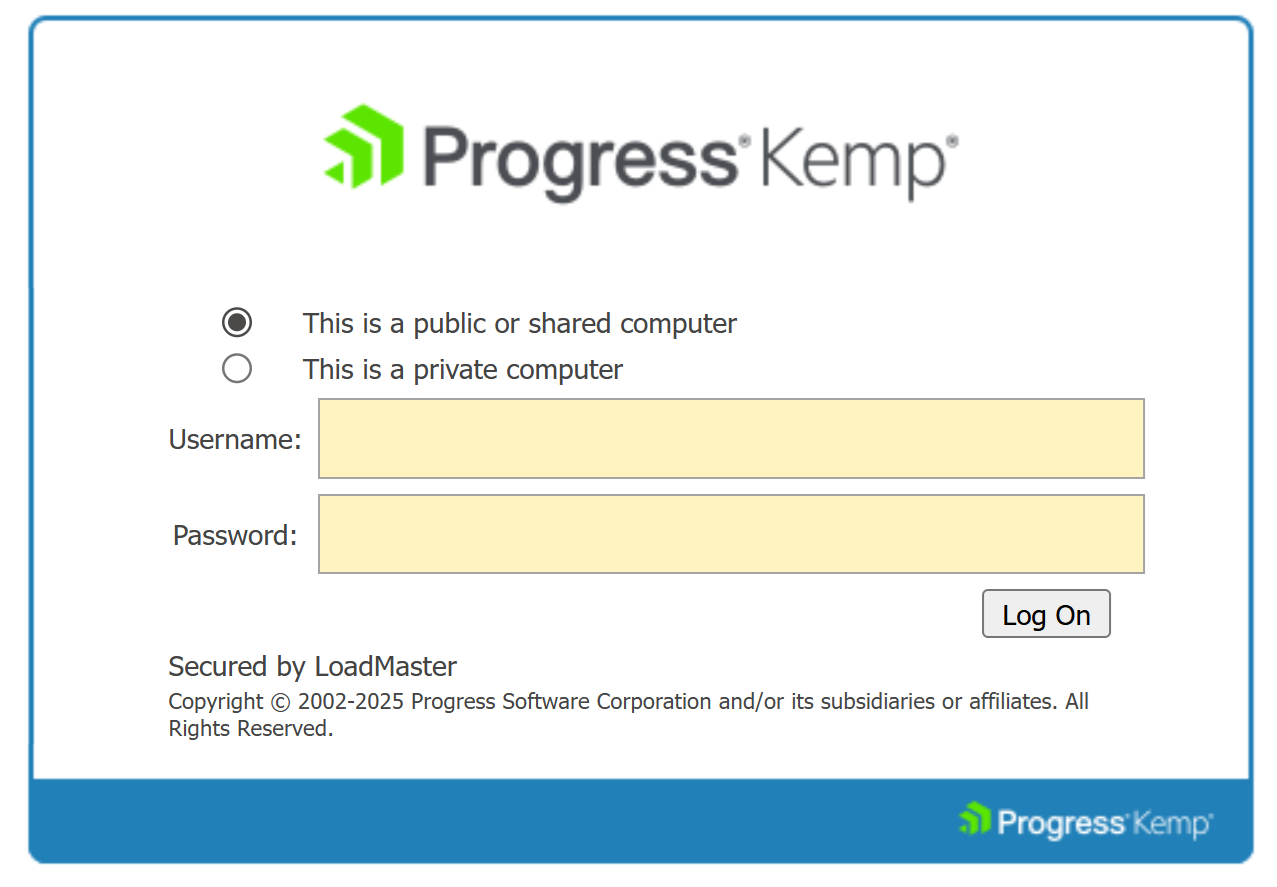Click the "Password:" field label
This screenshot has height=887, width=1277.
tap(235, 536)
